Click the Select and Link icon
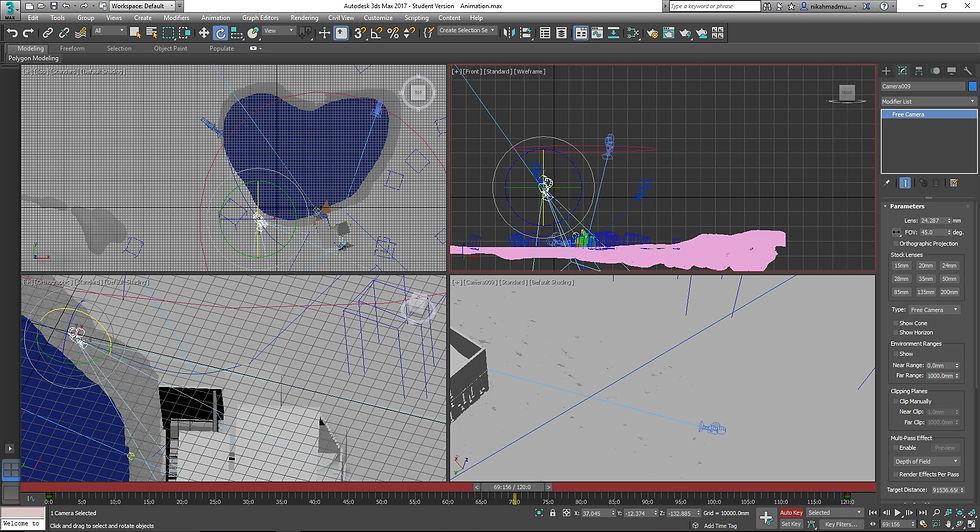Screen dimensions: 980x532 click(x=48, y=33)
